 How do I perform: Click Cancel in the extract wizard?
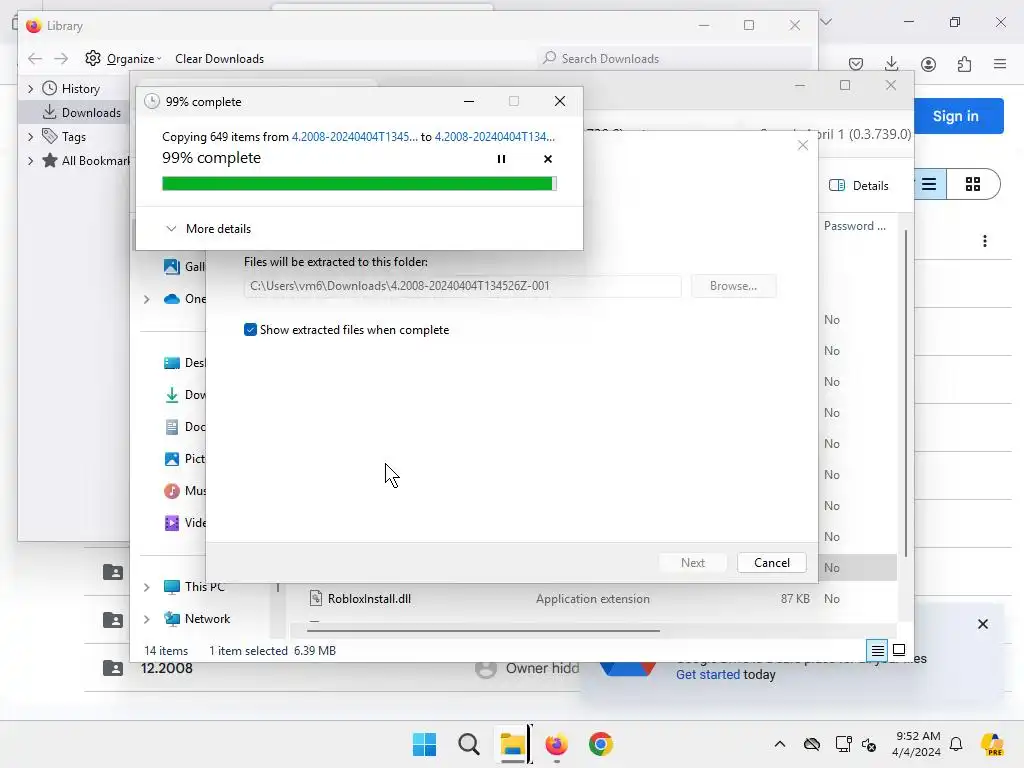point(771,563)
